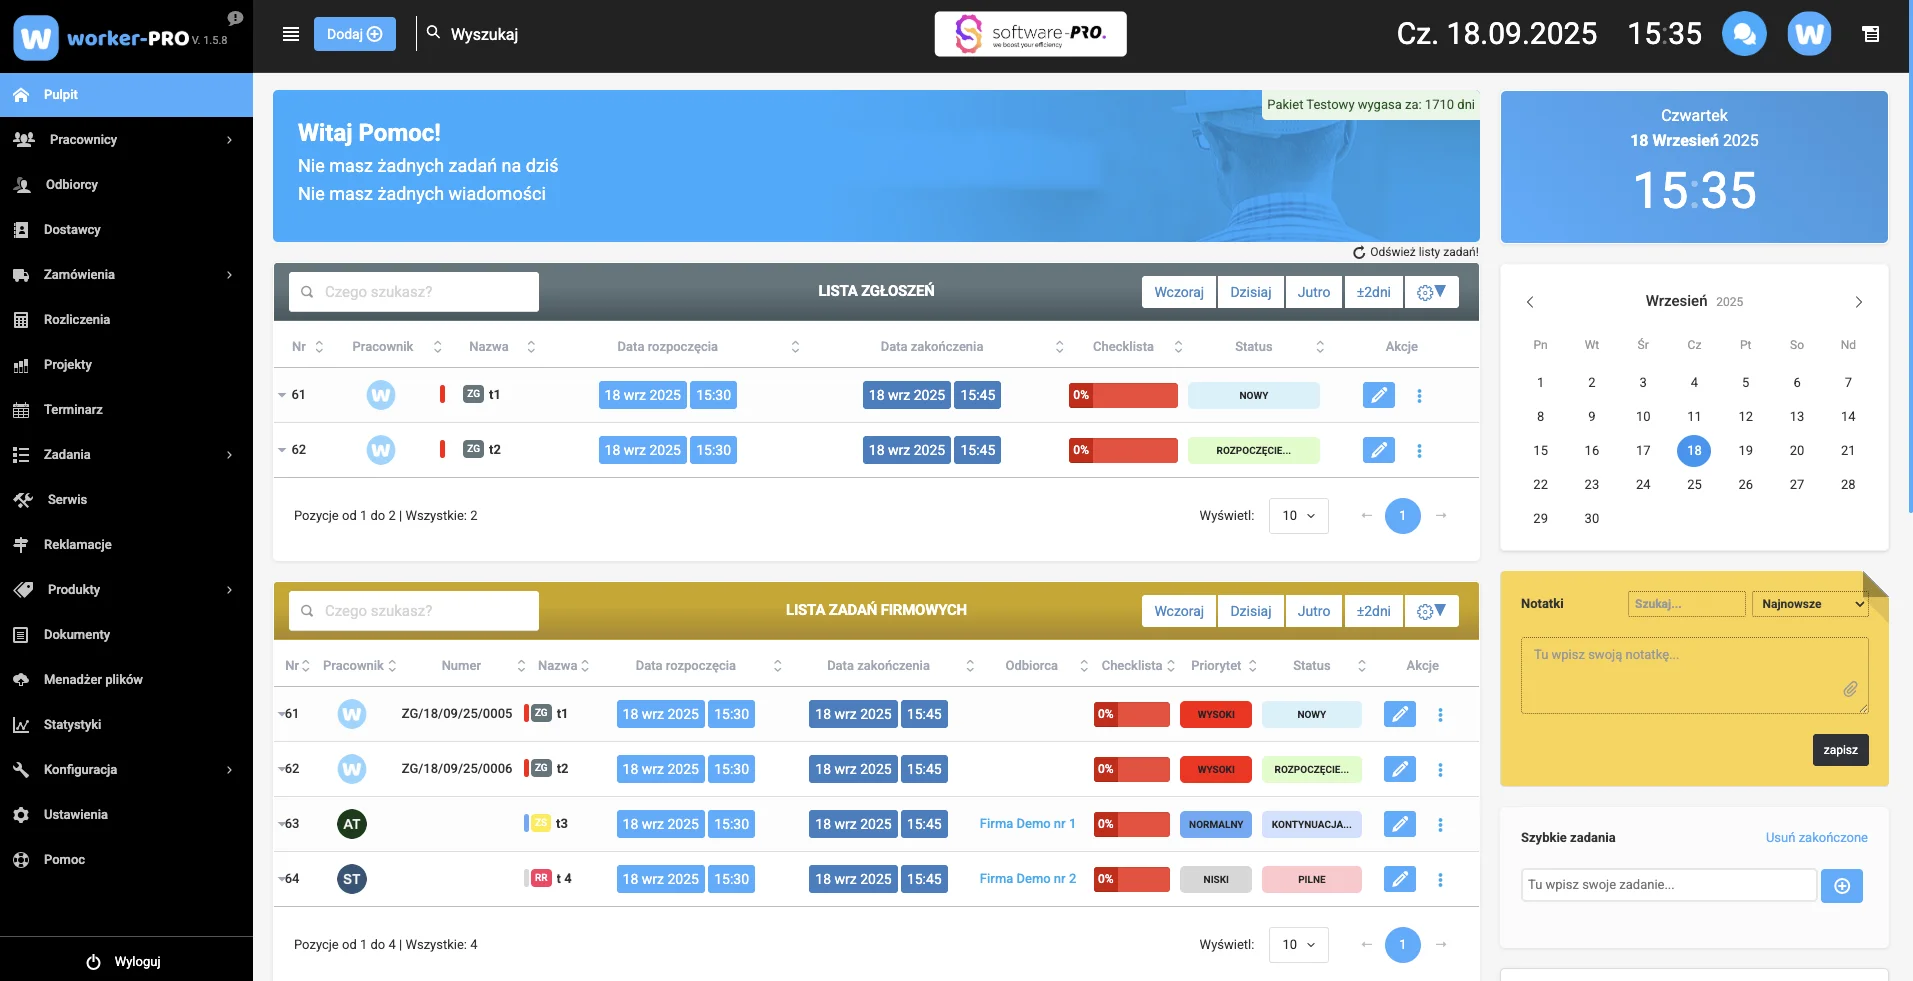The width and height of the screenshot is (1913, 981).
Task: Click the Tu wpisz swoją notatkę textarea
Action: (x=1694, y=675)
